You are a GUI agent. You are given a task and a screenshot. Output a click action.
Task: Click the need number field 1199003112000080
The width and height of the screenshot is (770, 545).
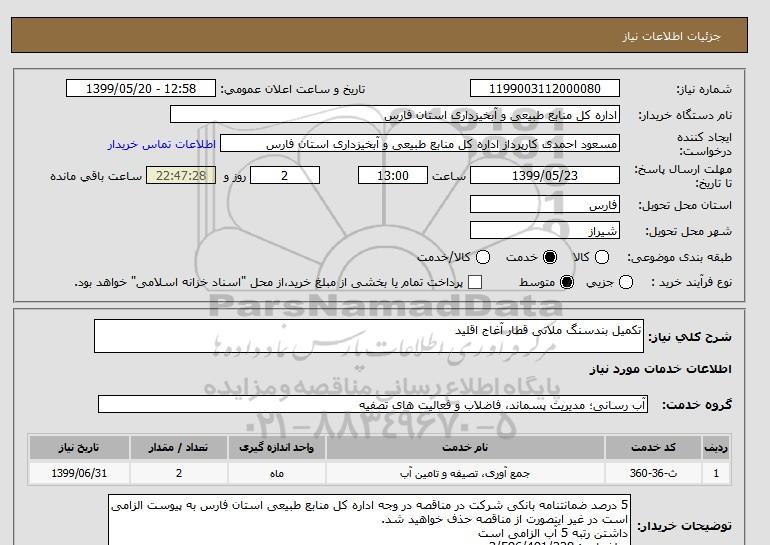pyautogui.click(x=545, y=88)
